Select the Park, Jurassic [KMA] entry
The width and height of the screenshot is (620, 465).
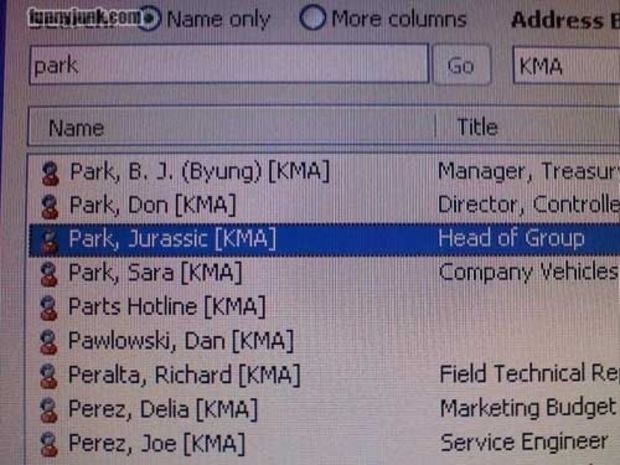tap(171, 239)
